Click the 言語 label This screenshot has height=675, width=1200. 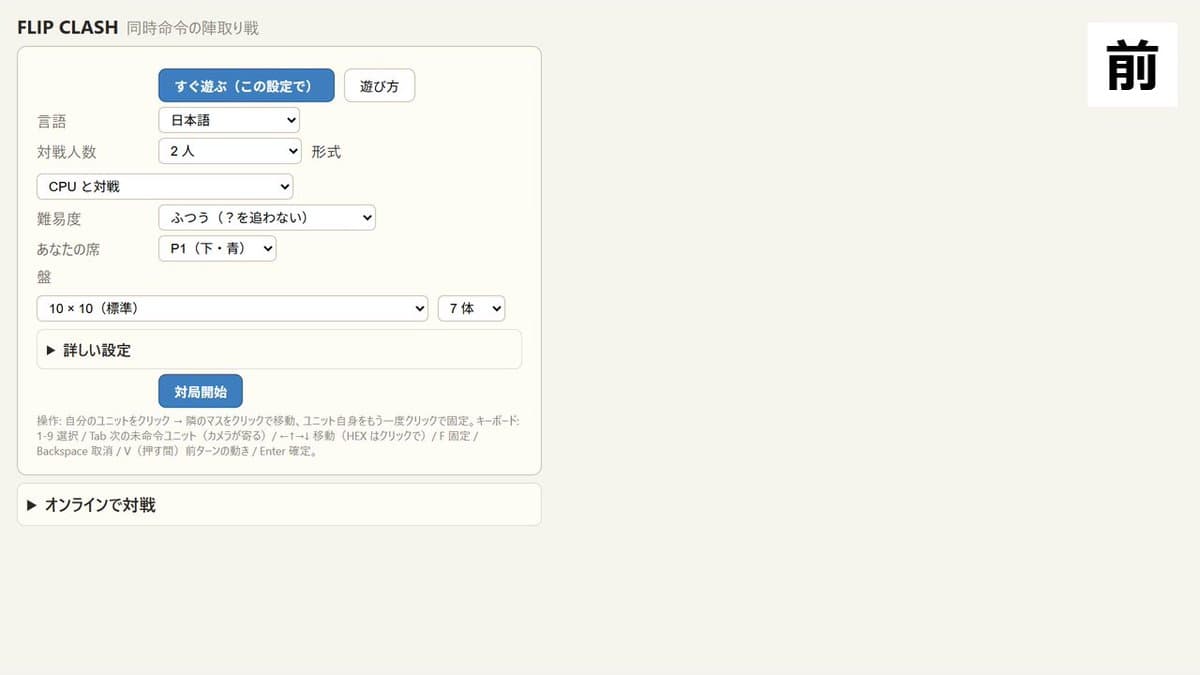(51, 121)
